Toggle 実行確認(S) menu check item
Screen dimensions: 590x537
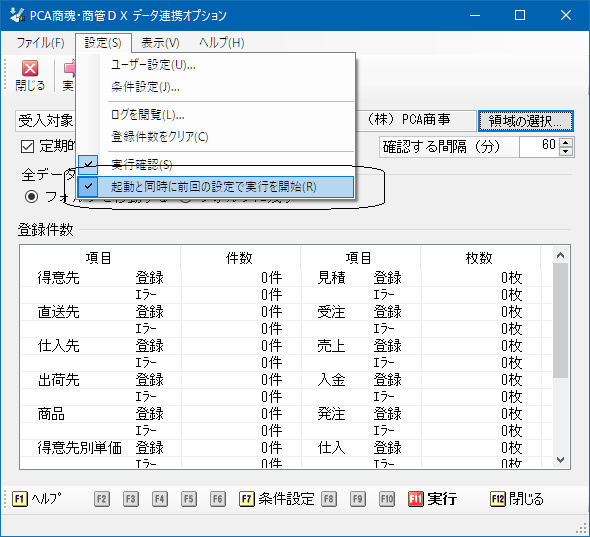215,165
